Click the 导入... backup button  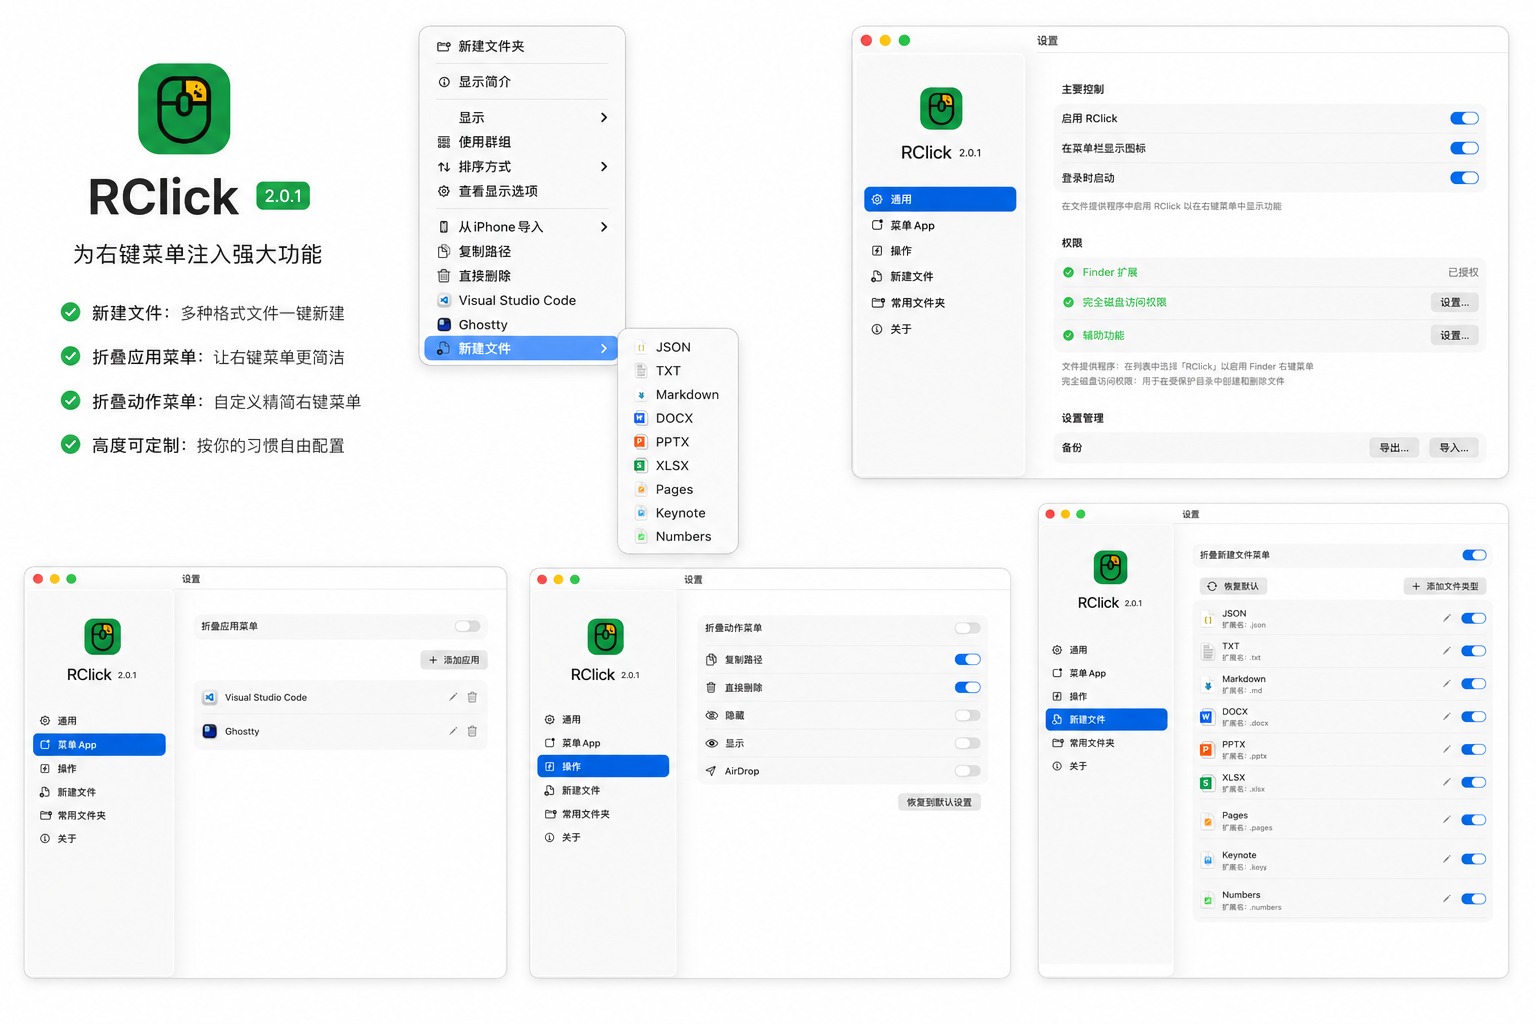(x=1454, y=448)
